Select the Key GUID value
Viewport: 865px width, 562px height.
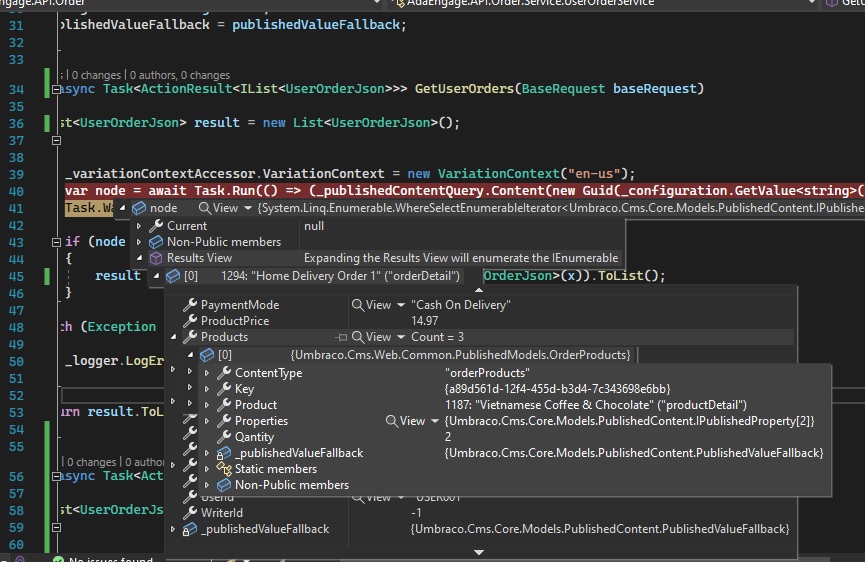558,389
